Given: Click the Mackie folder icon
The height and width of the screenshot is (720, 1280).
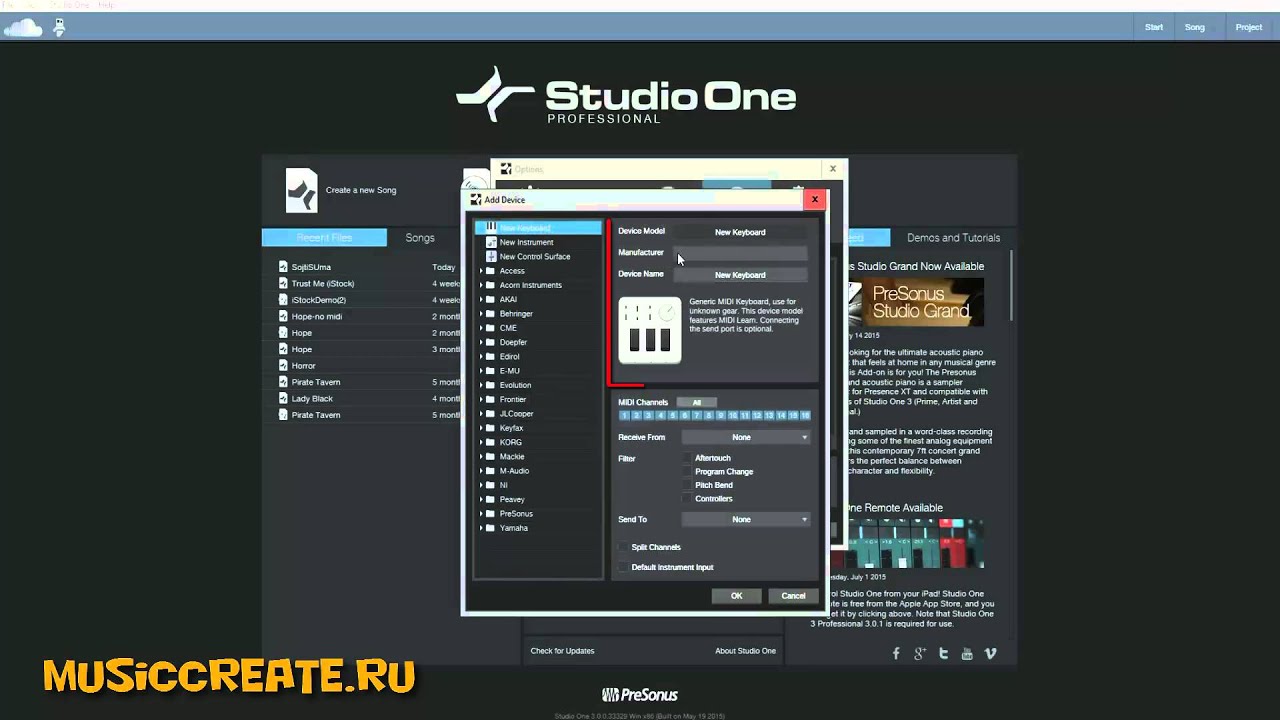Looking at the screenshot, I should 490,457.
